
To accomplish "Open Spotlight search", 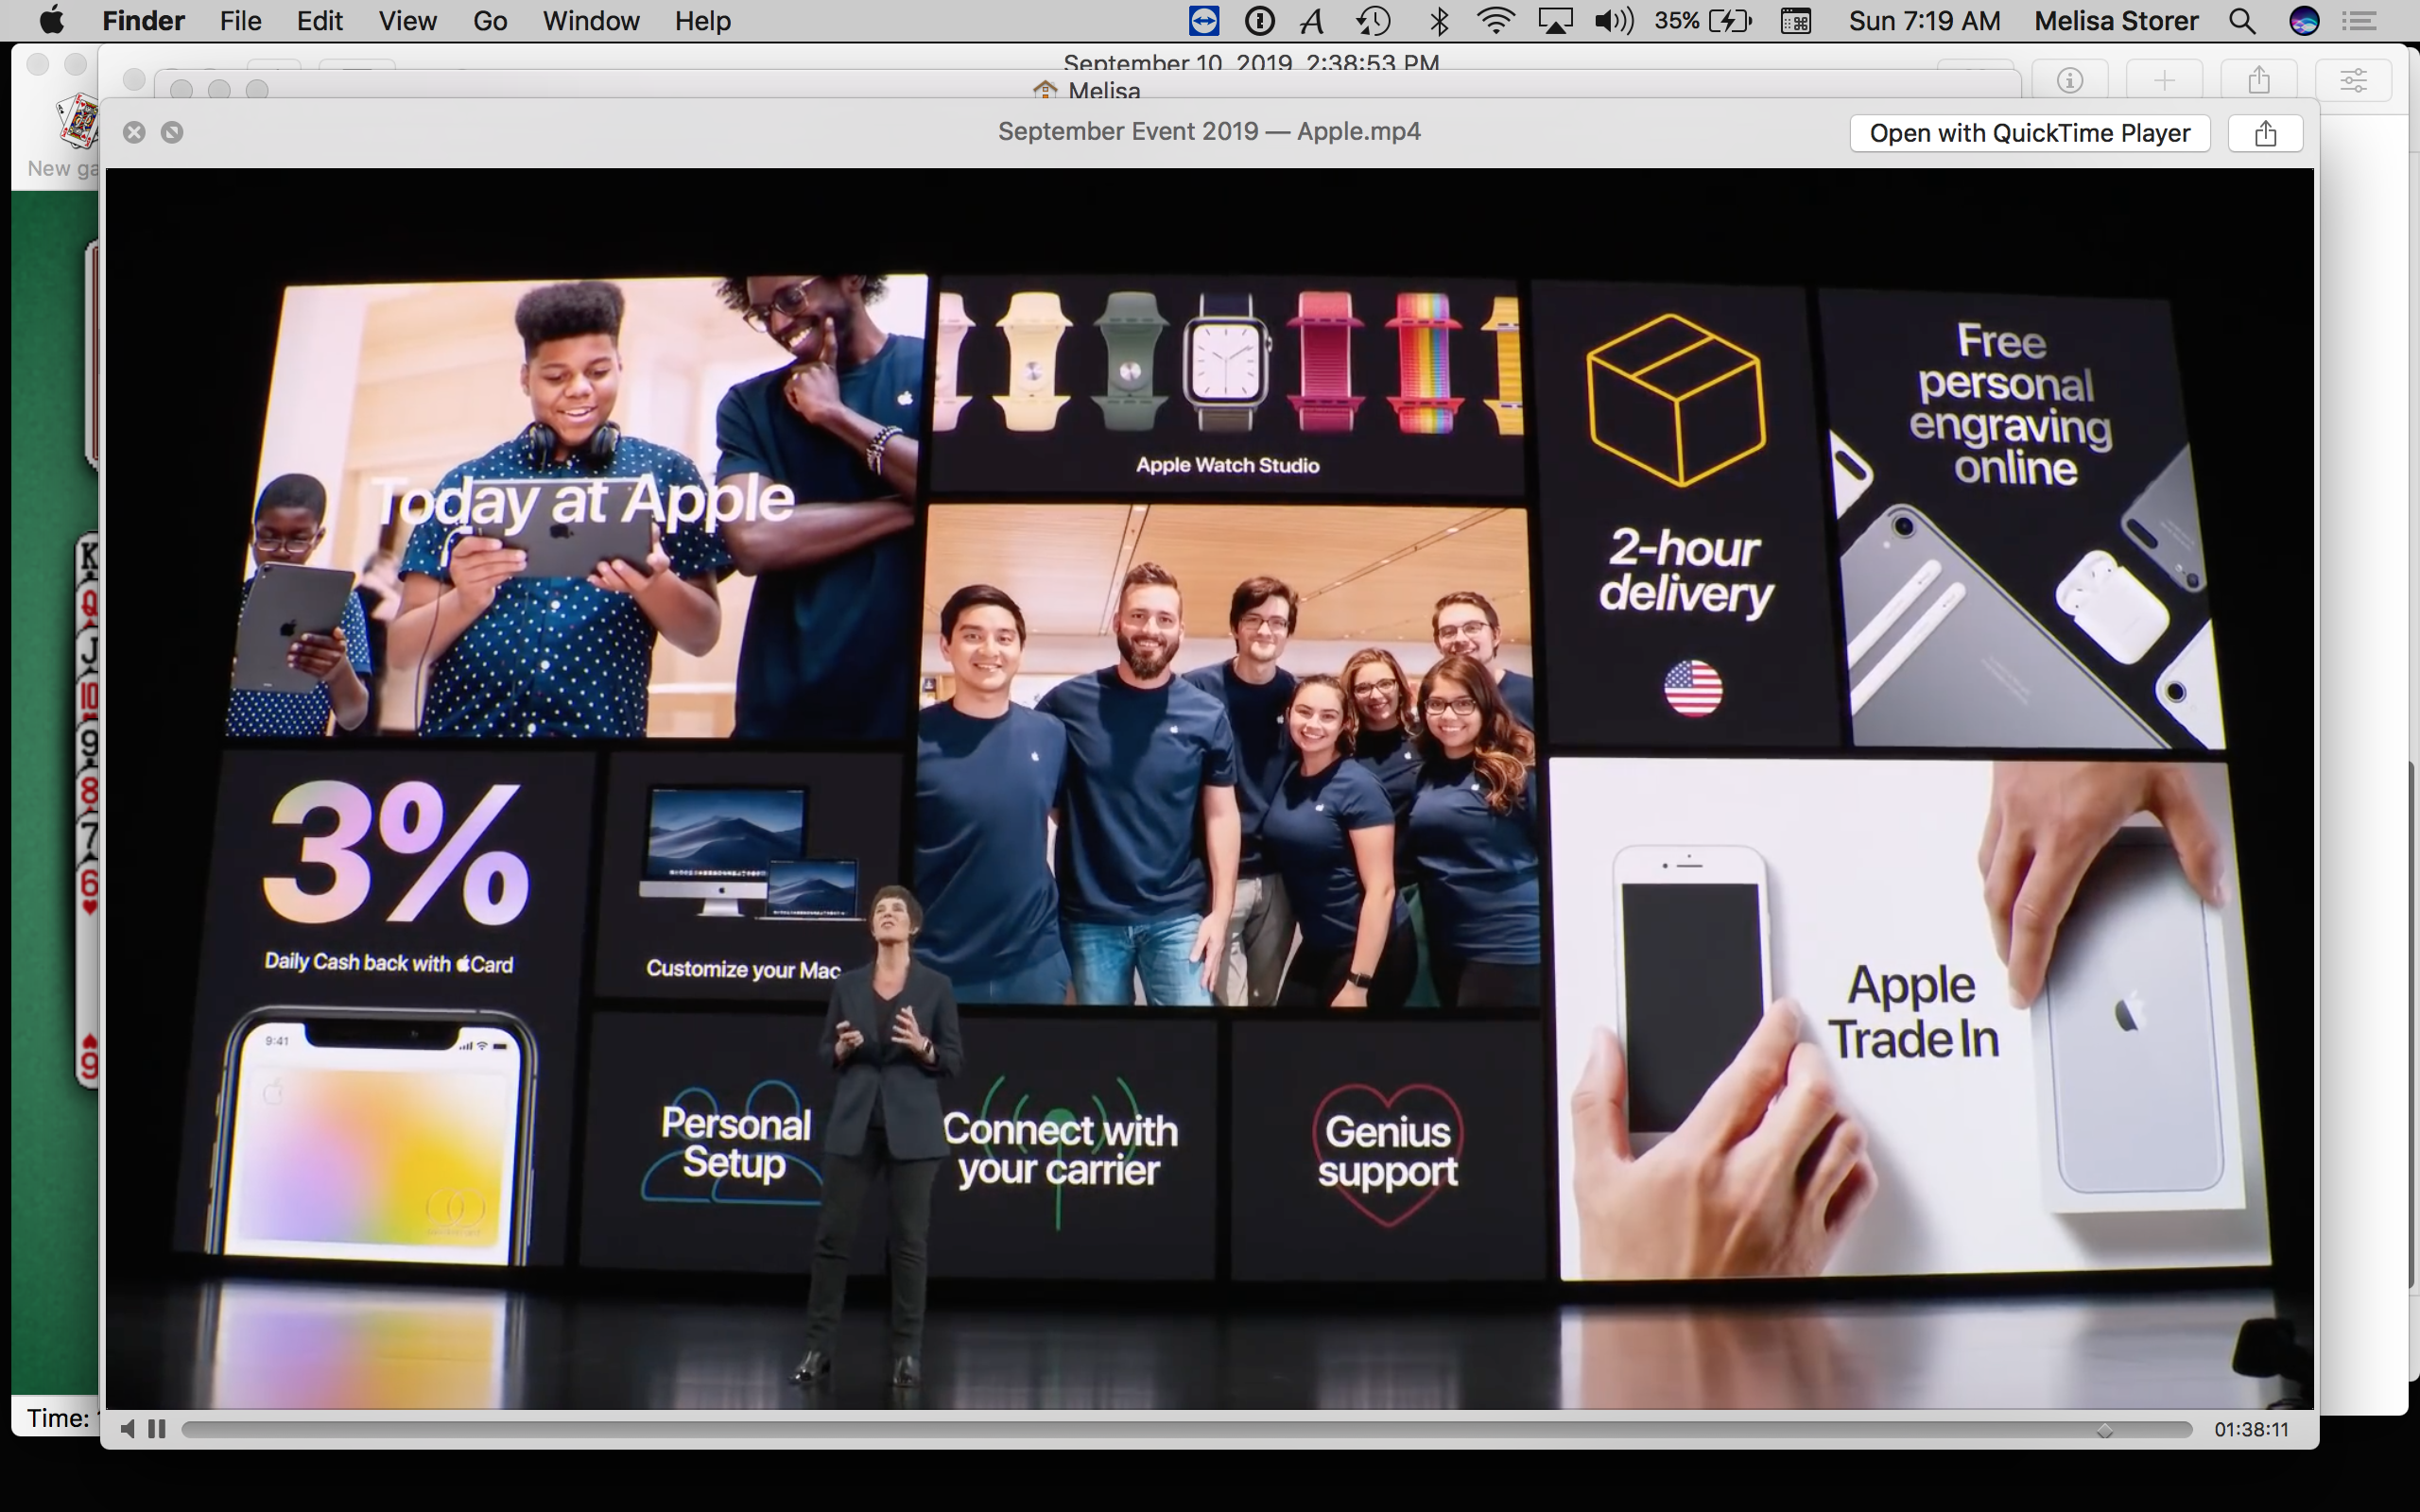I will [x=2242, y=21].
